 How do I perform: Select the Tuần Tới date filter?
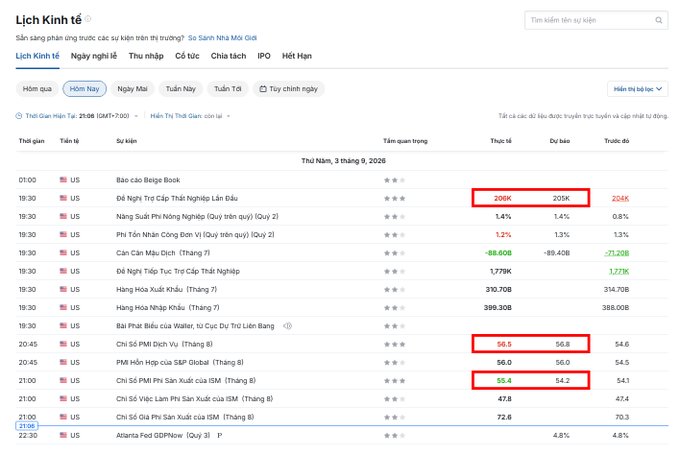(x=228, y=89)
